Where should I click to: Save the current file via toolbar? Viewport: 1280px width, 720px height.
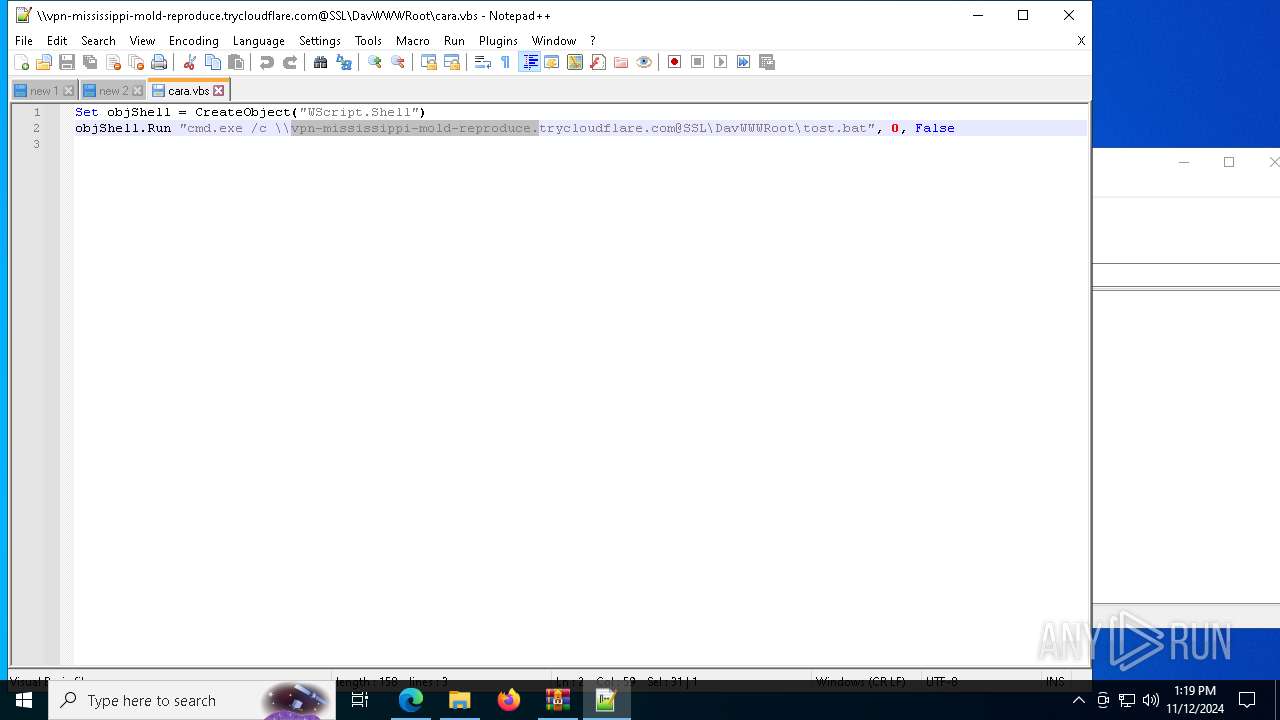point(67,62)
